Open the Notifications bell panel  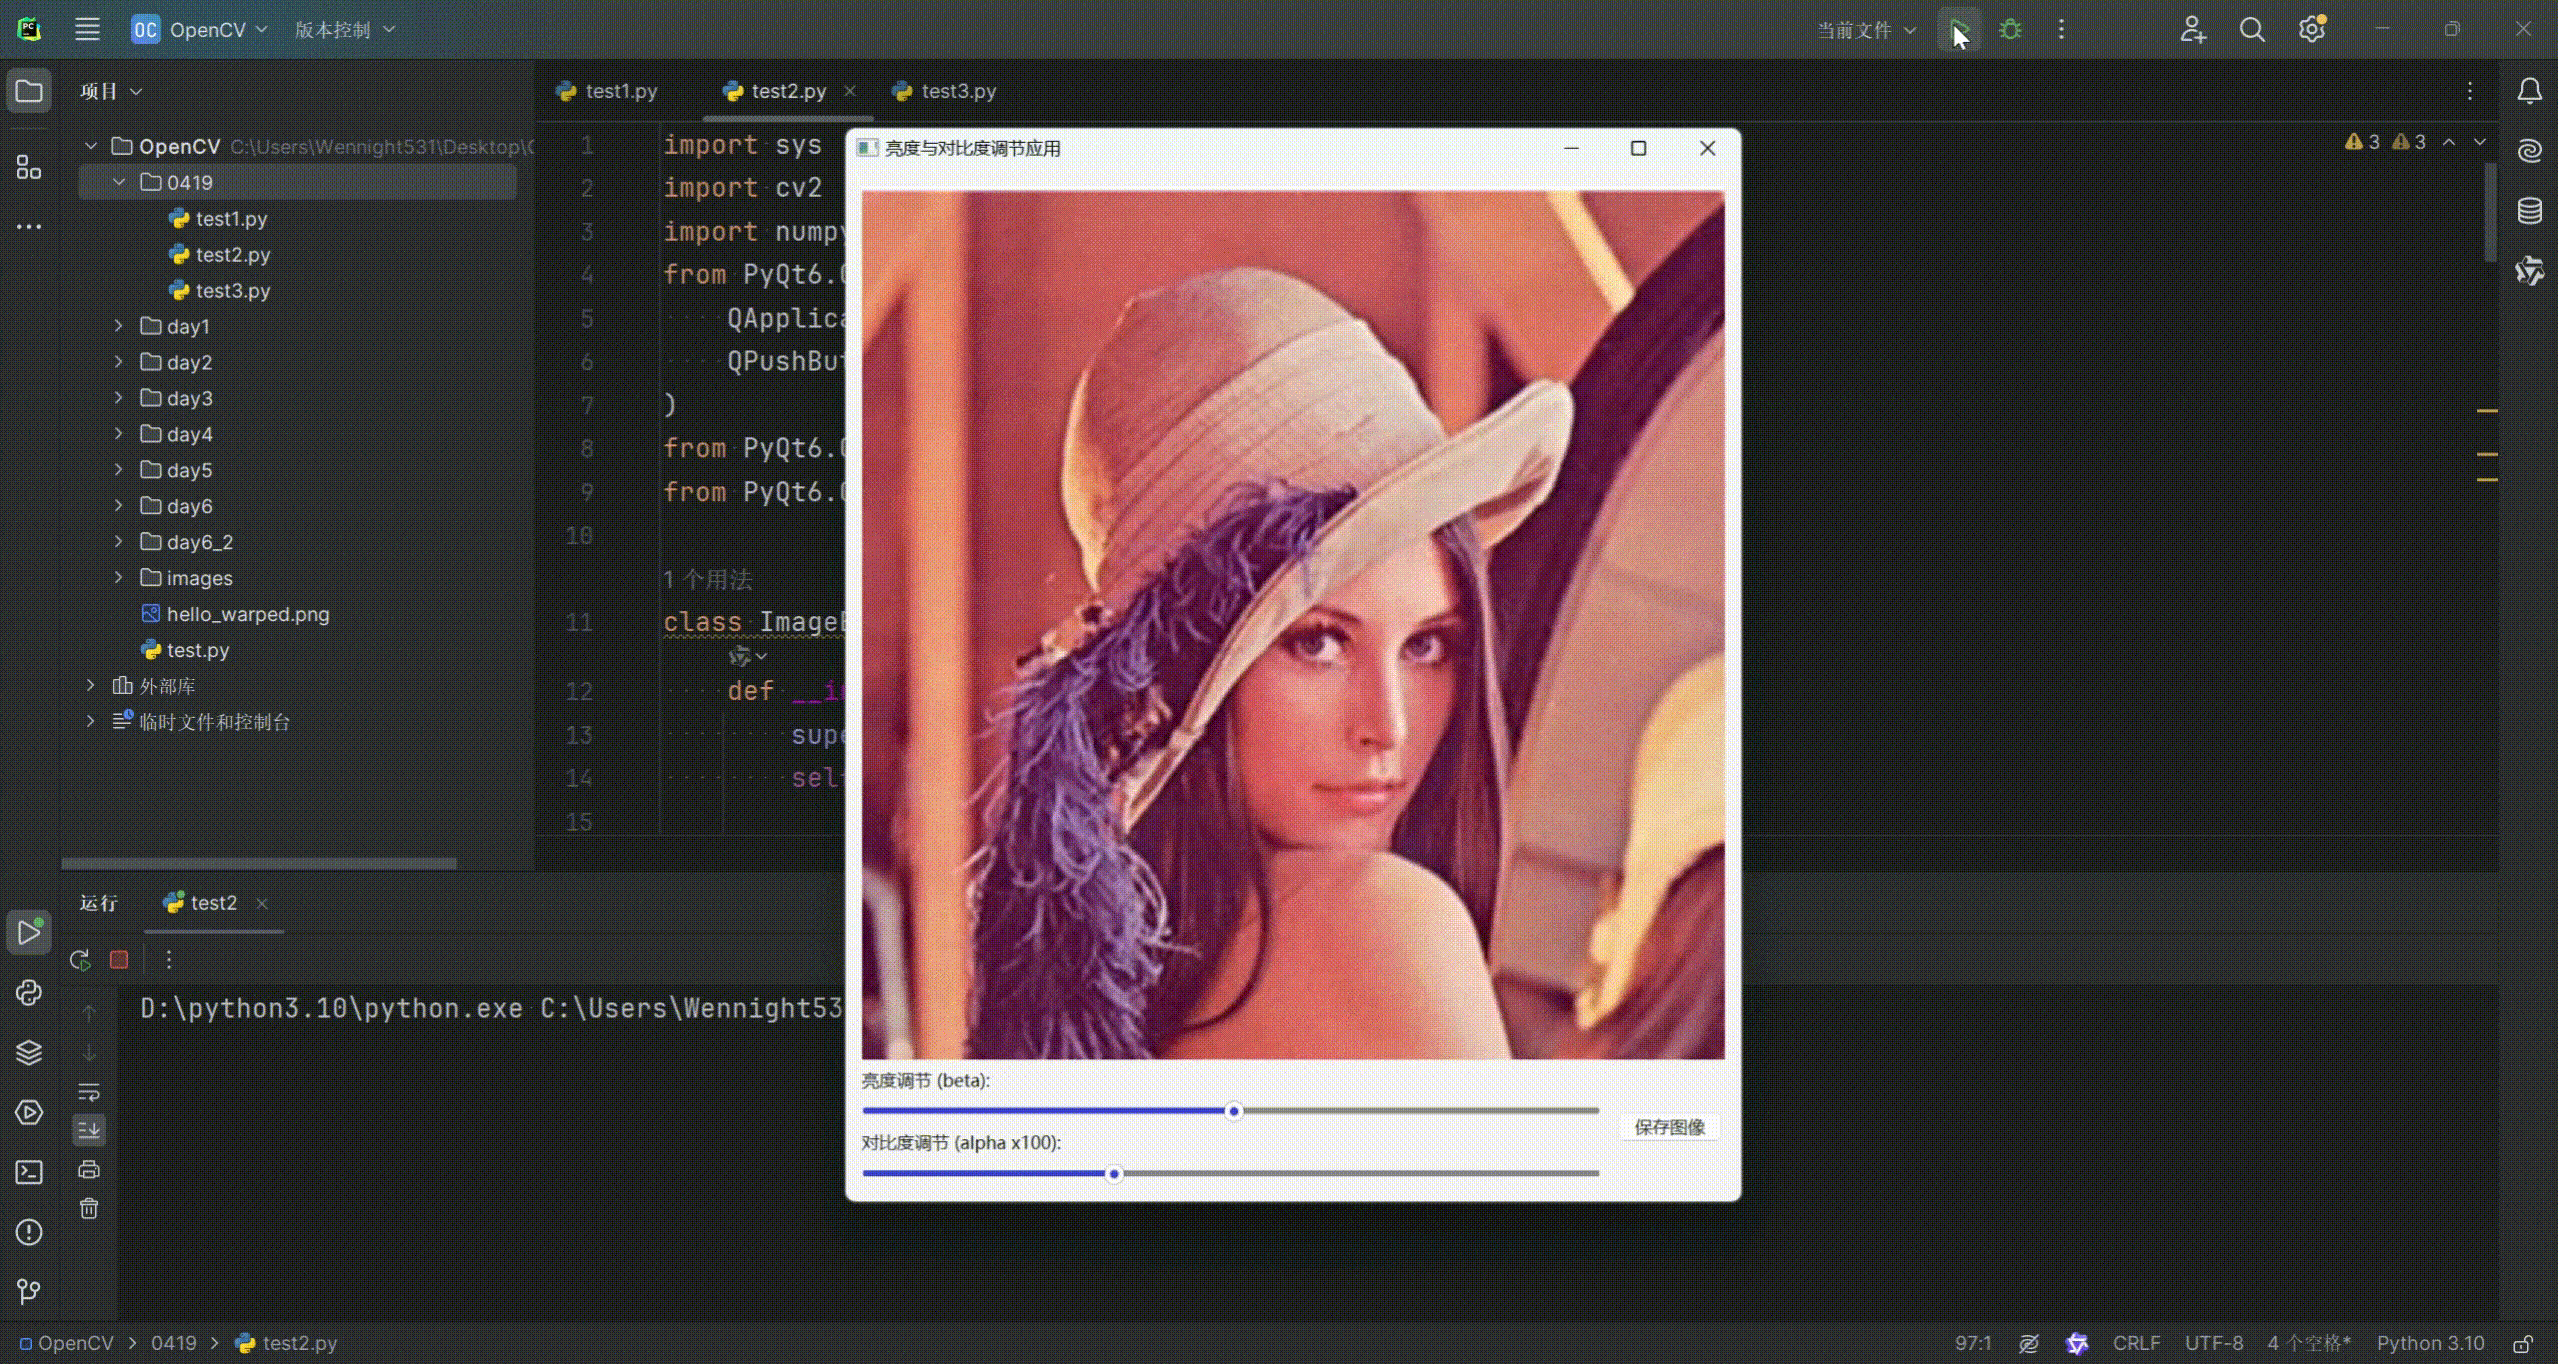2529,91
